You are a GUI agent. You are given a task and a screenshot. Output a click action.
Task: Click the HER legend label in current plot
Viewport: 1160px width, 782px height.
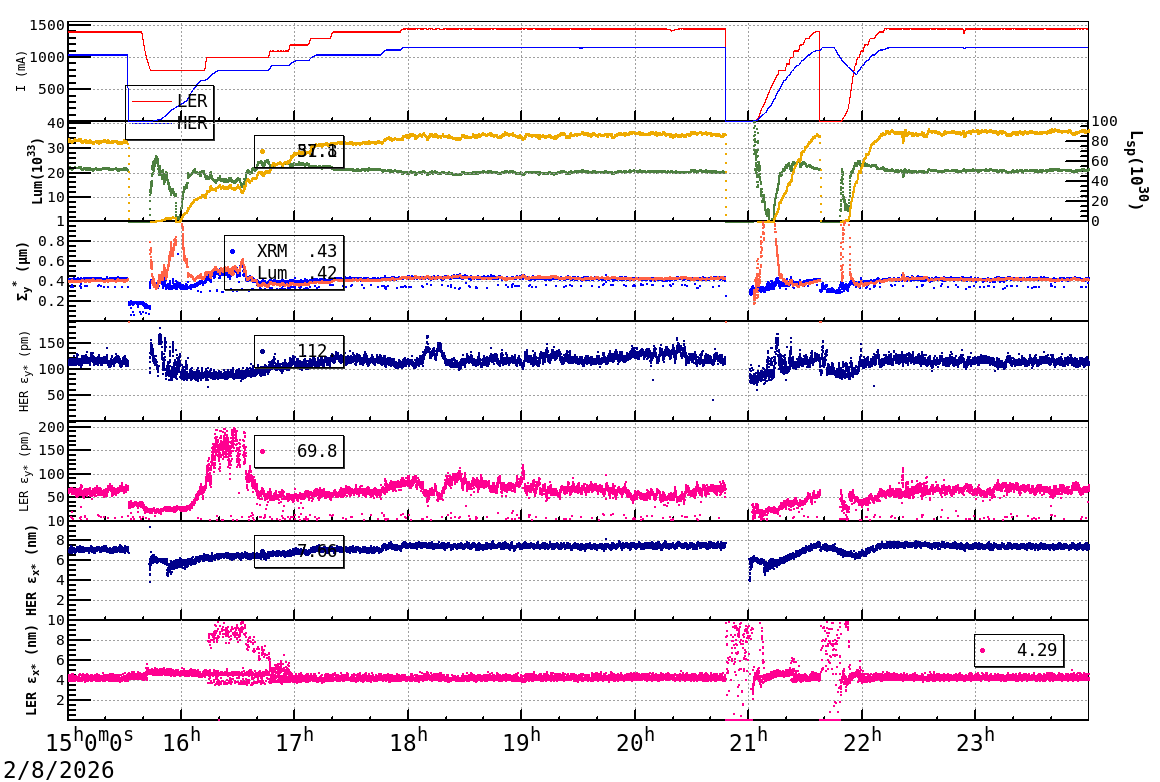[x=192, y=123]
